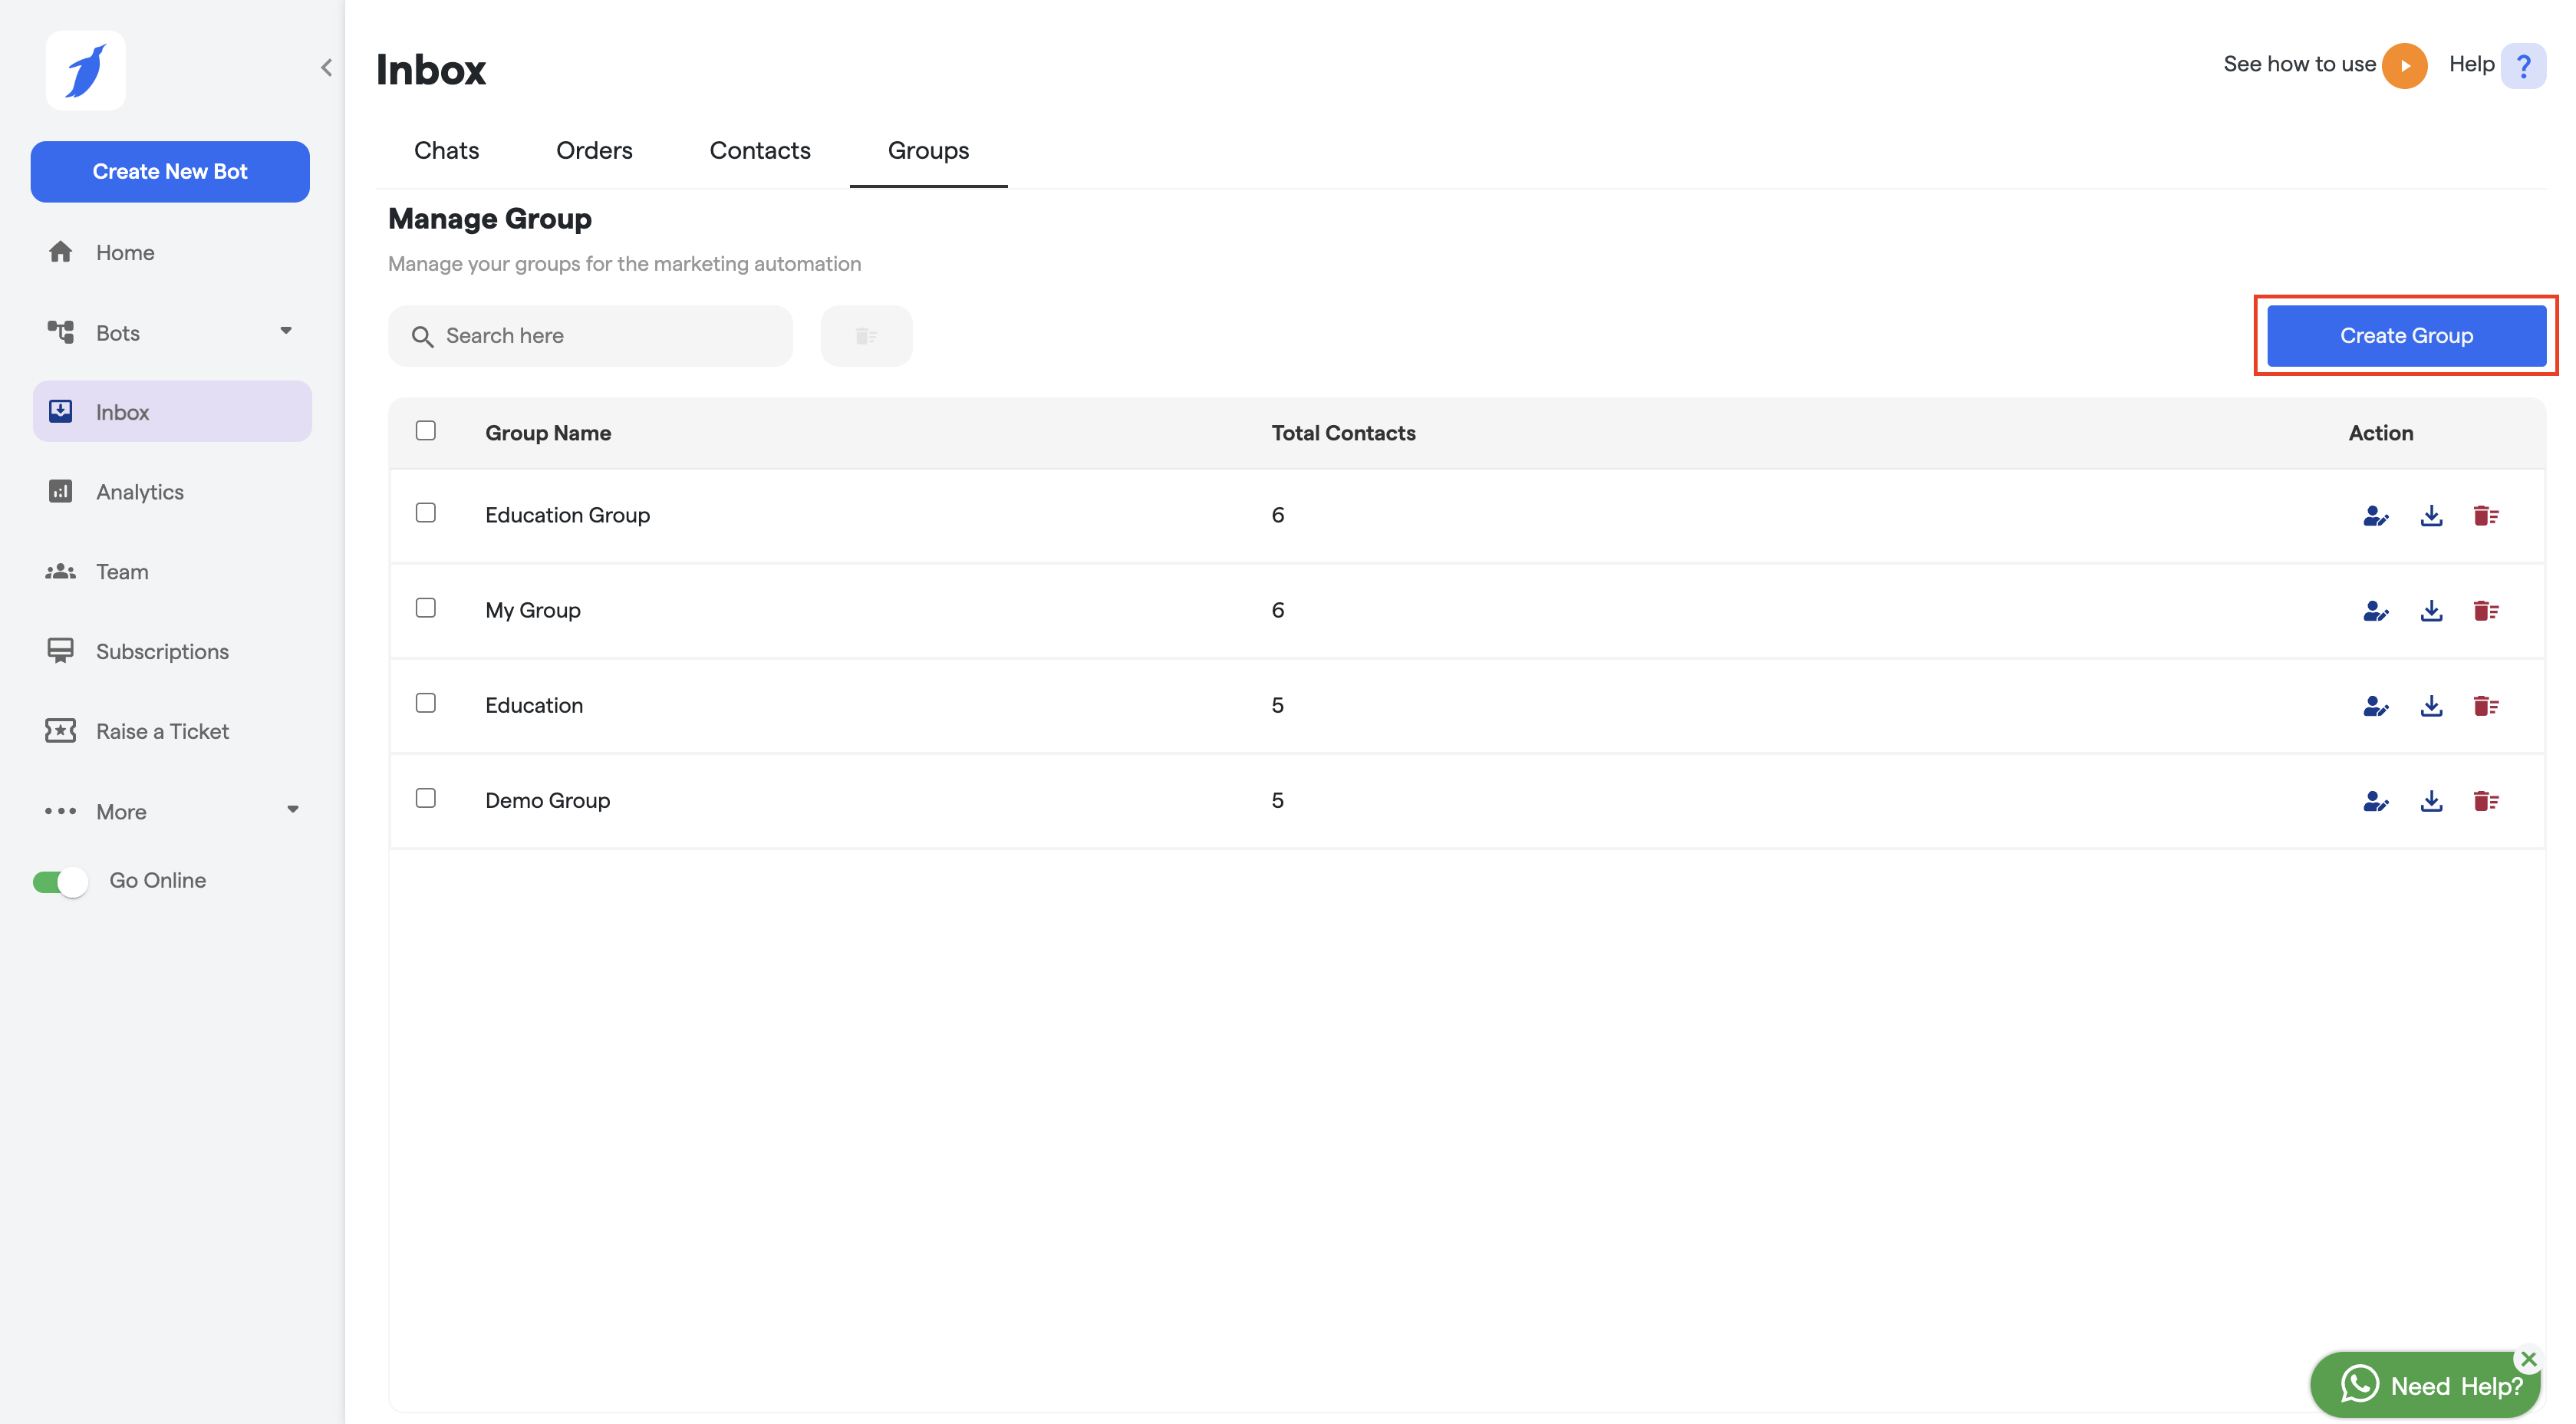Delete the Demo Group row

tap(2486, 801)
